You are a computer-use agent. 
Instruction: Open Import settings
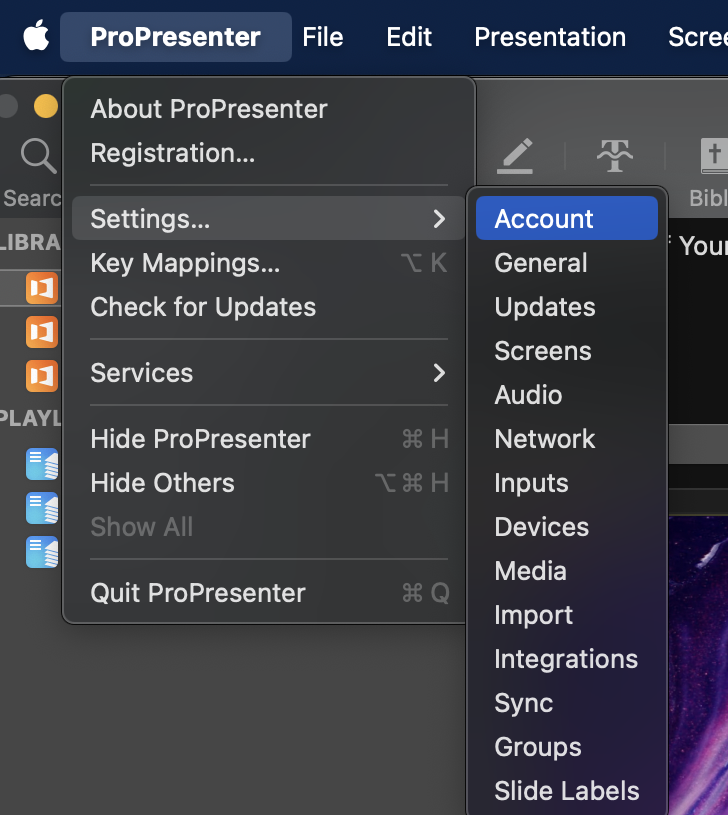[567, 615]
